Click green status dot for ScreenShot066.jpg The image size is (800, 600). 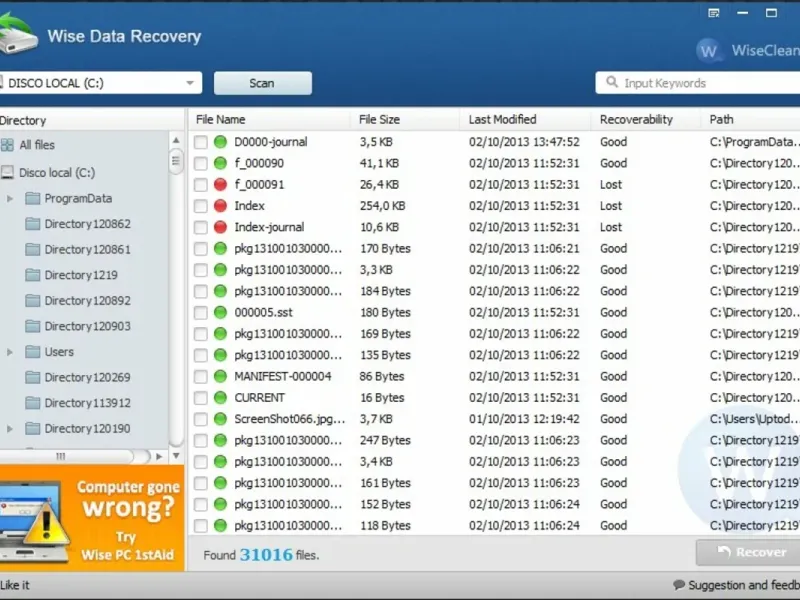pos(220,419)
